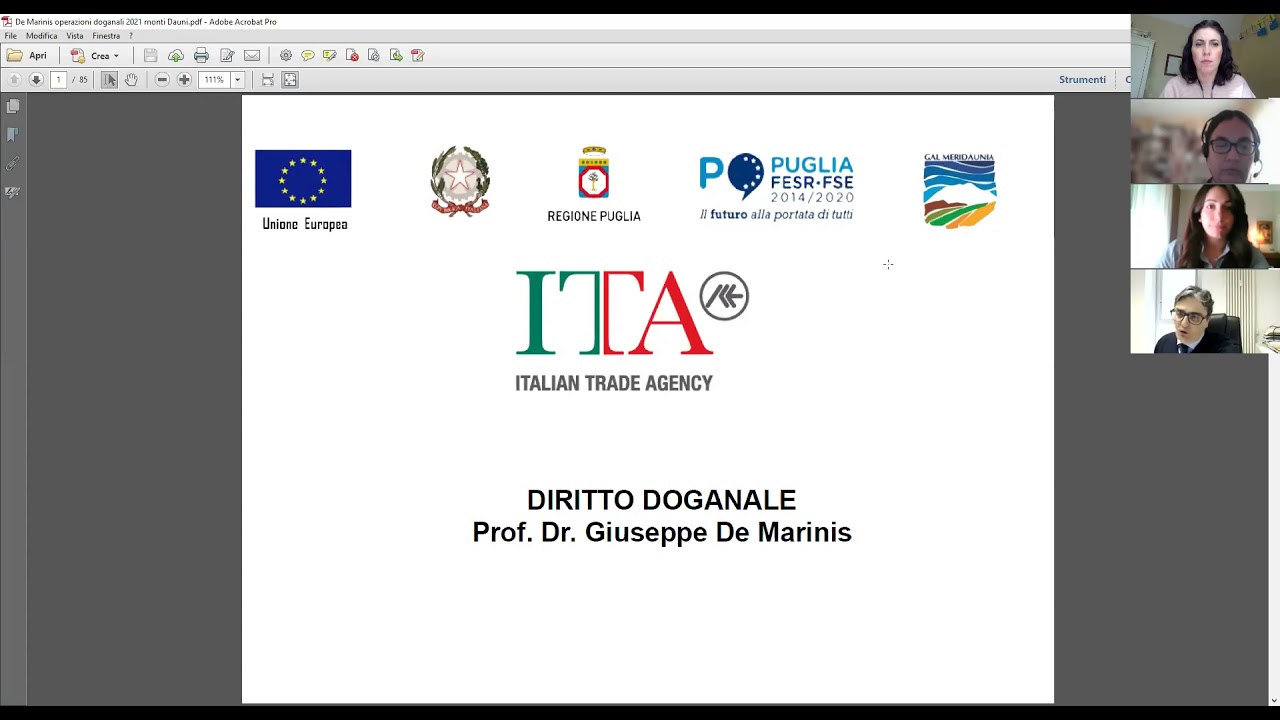Image resolution: width=1280 pixels, height=720 pixels.
Task: Choose the Select tool arrow cursor
Action: click(x=110, y=80)
